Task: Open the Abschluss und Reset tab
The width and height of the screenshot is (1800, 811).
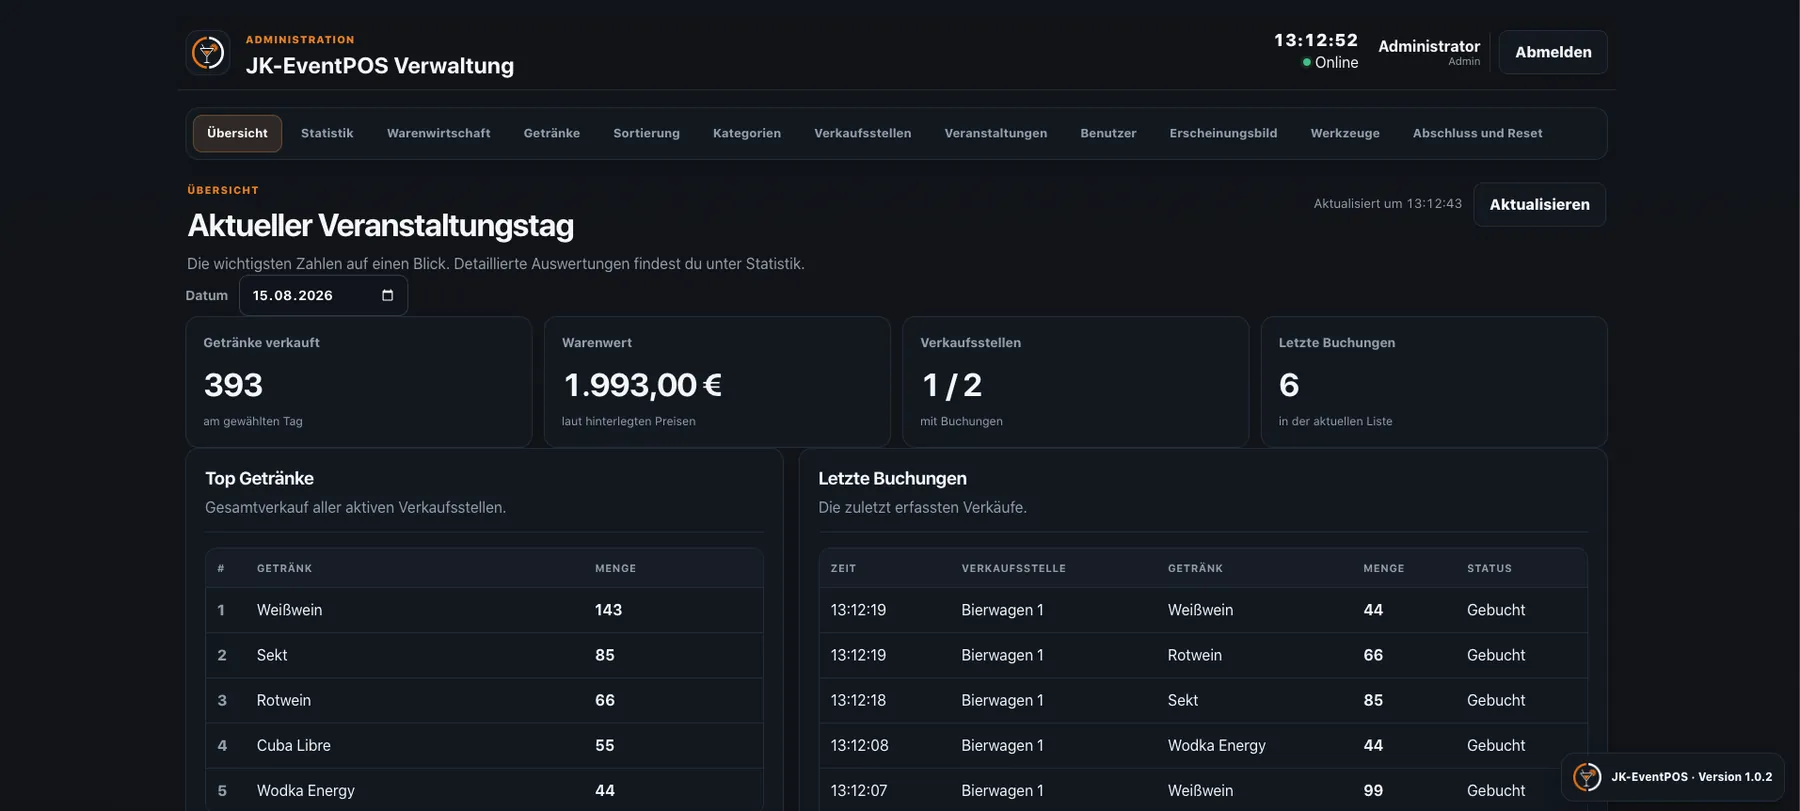Action: [x=1477, y=133]
